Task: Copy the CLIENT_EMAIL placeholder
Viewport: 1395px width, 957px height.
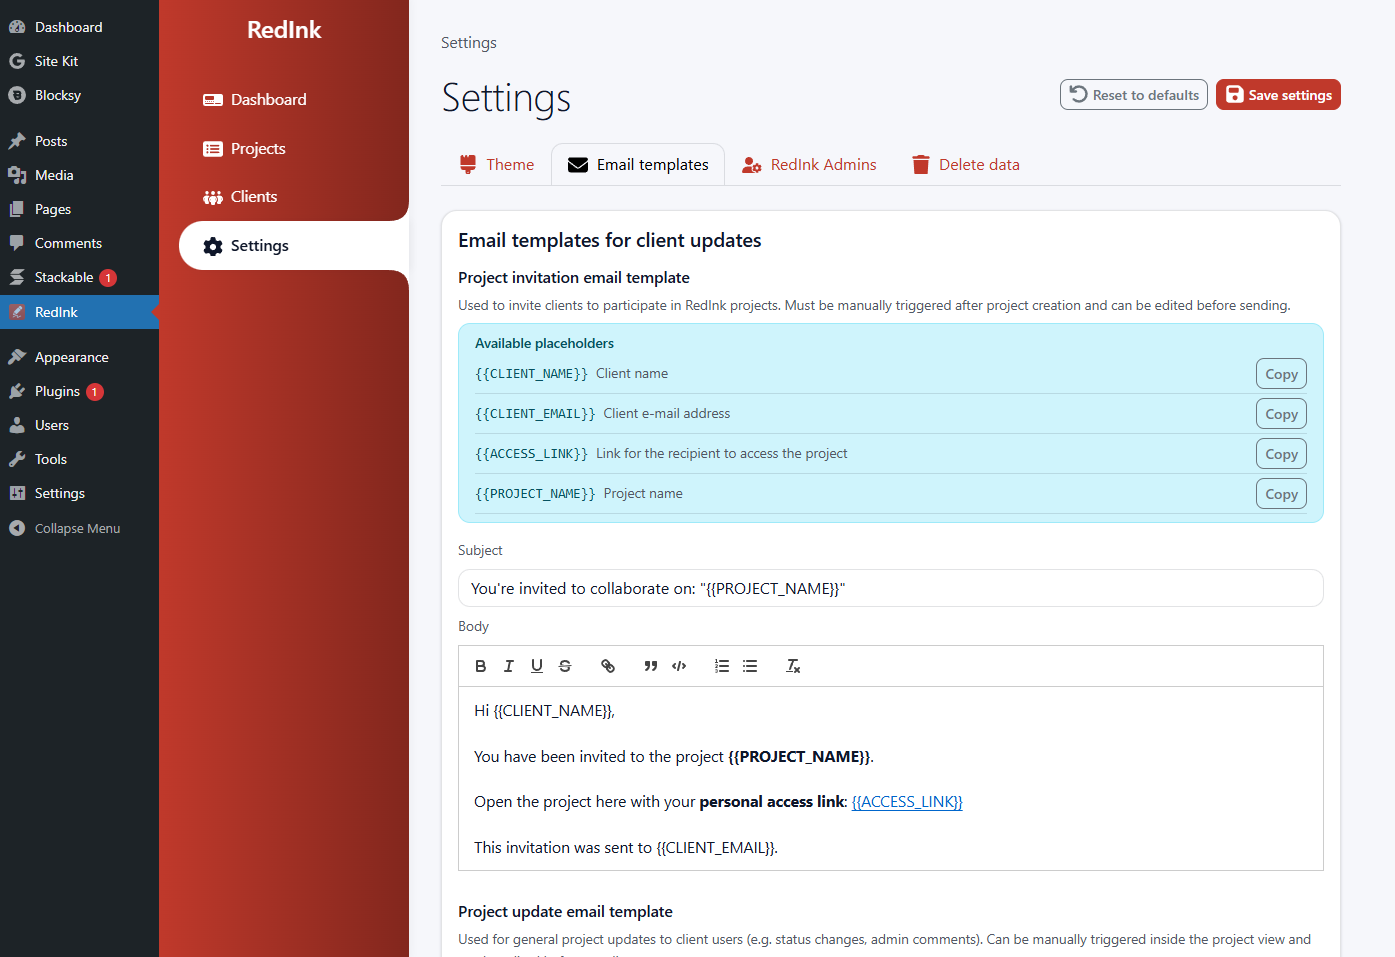Action: [1281, 414]
